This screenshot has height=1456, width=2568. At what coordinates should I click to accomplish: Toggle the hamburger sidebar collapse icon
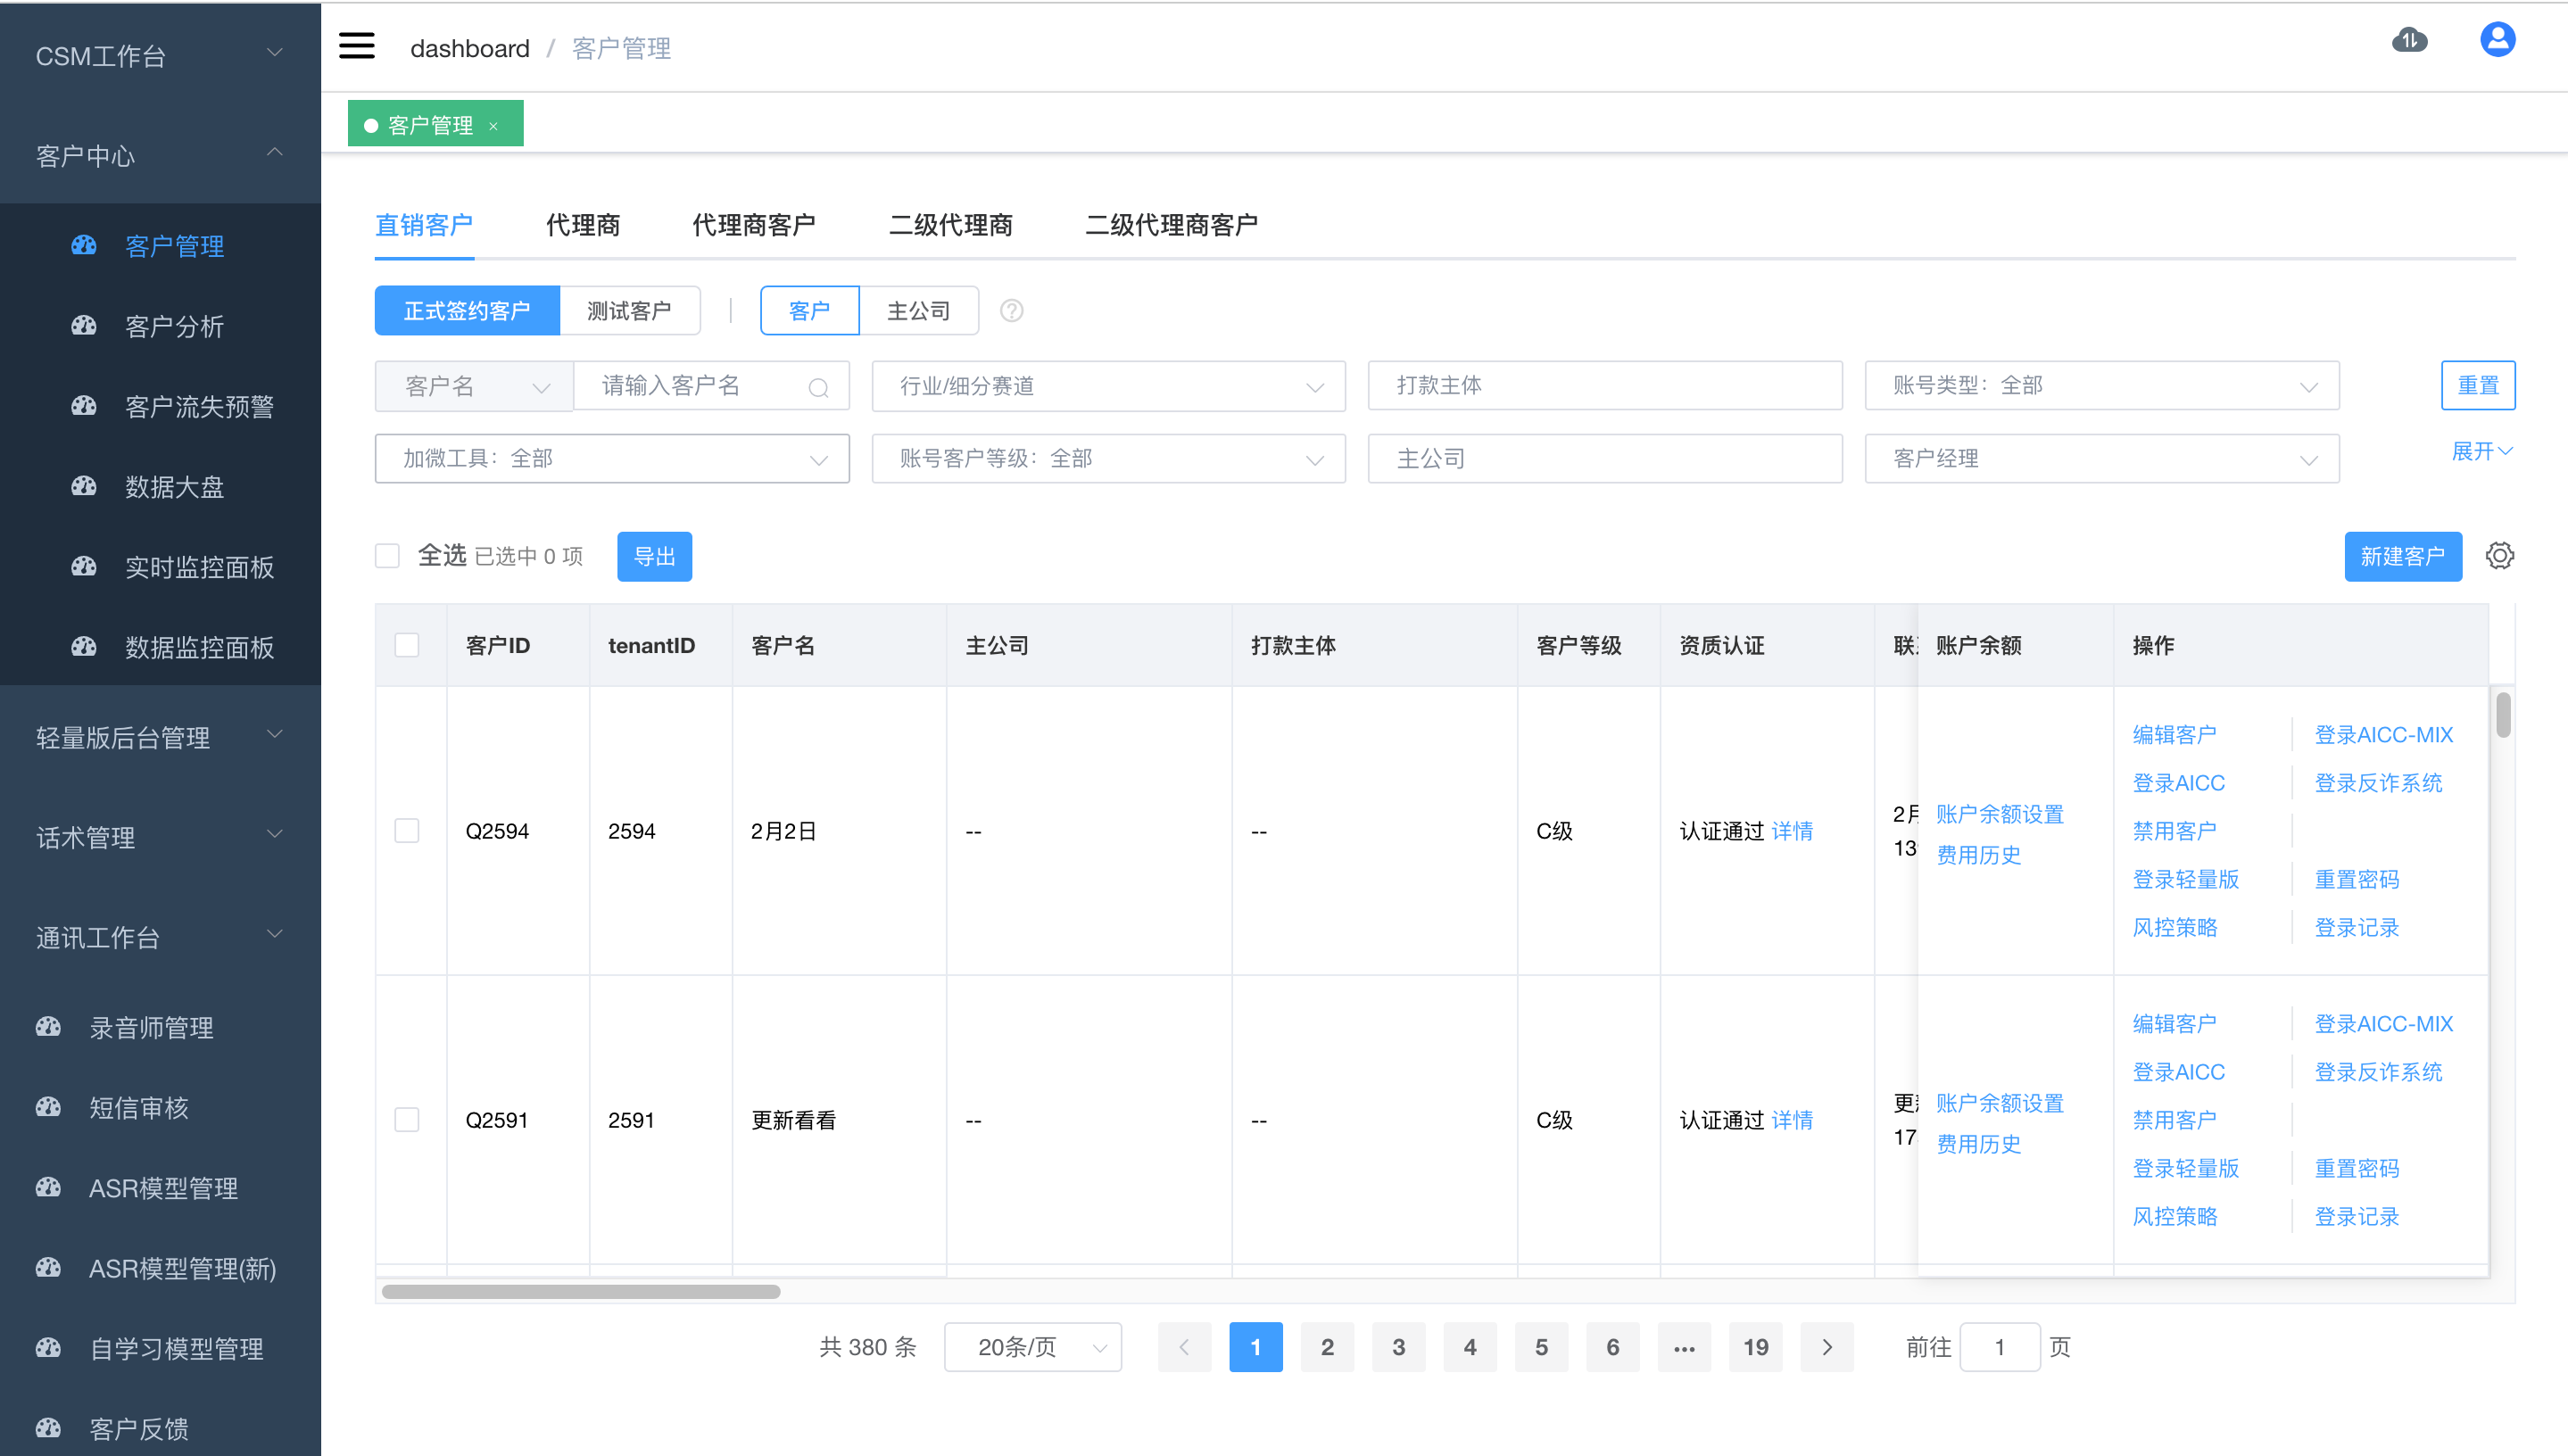tap(357, 47)
